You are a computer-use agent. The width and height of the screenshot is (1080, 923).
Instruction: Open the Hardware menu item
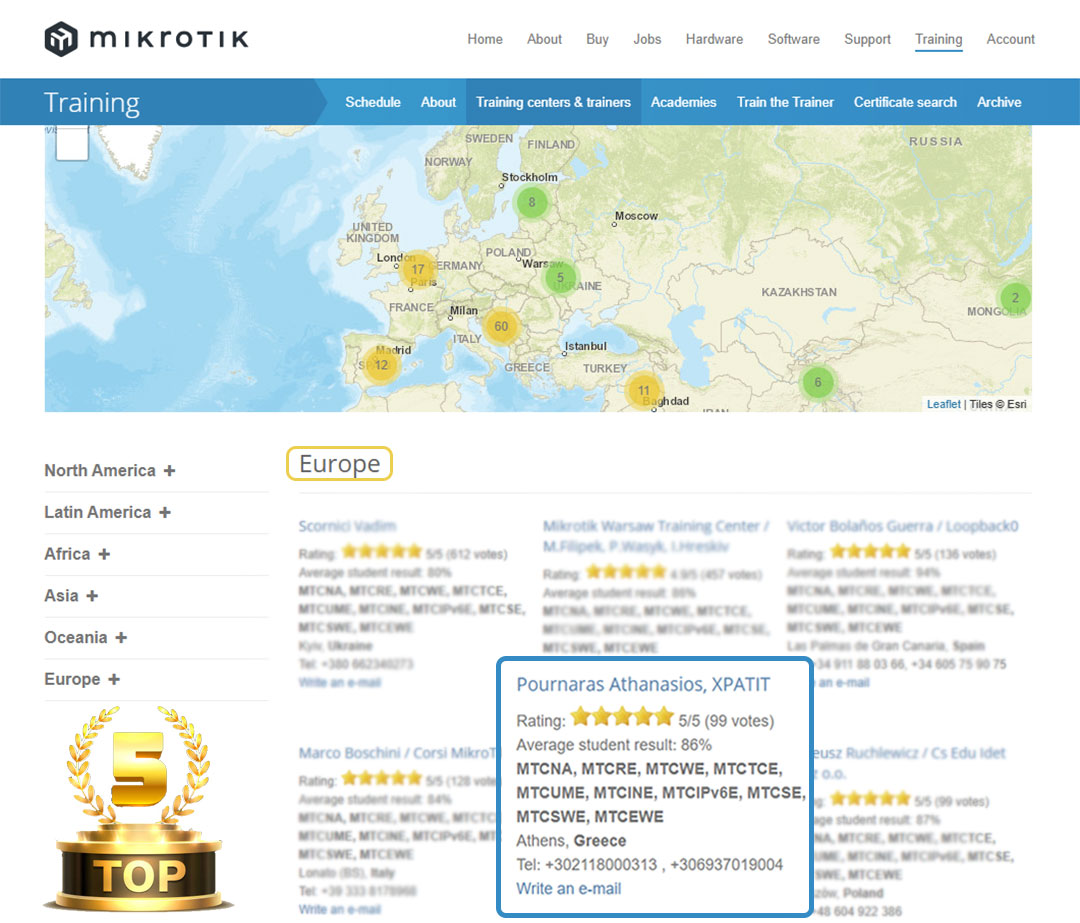click(x=714, y=39)
